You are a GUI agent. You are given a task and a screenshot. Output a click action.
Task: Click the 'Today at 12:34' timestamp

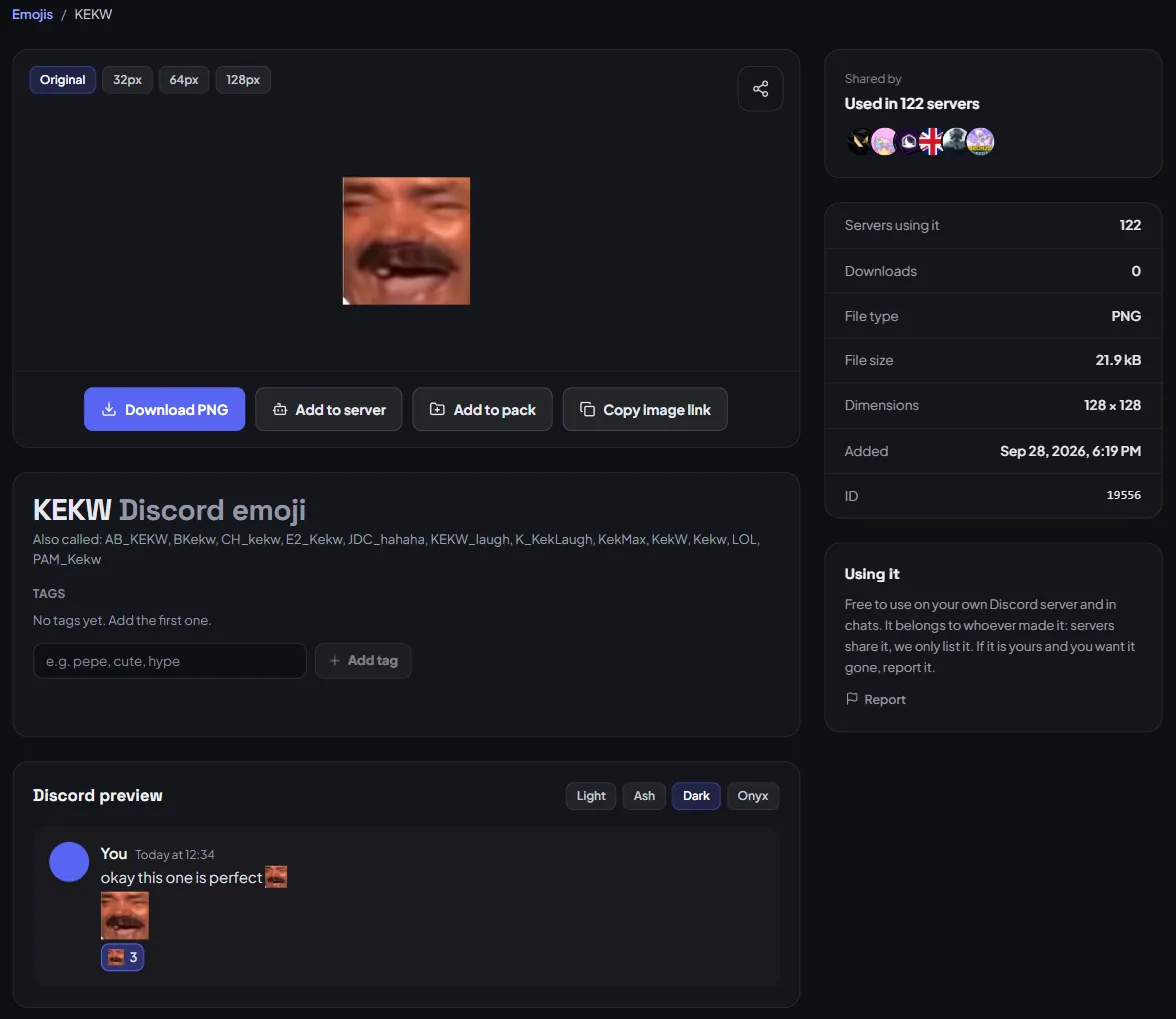(175, 855)
